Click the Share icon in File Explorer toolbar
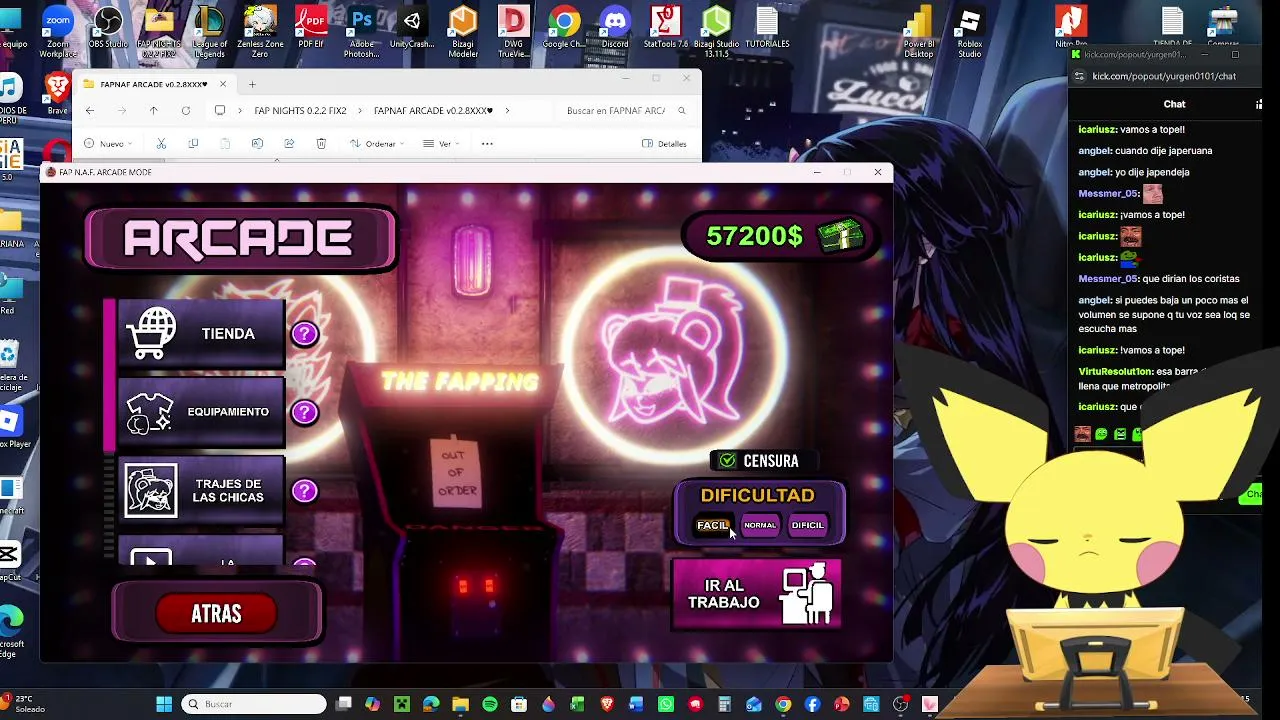Viewport: 1280px width, 720px height. point(289,144)
